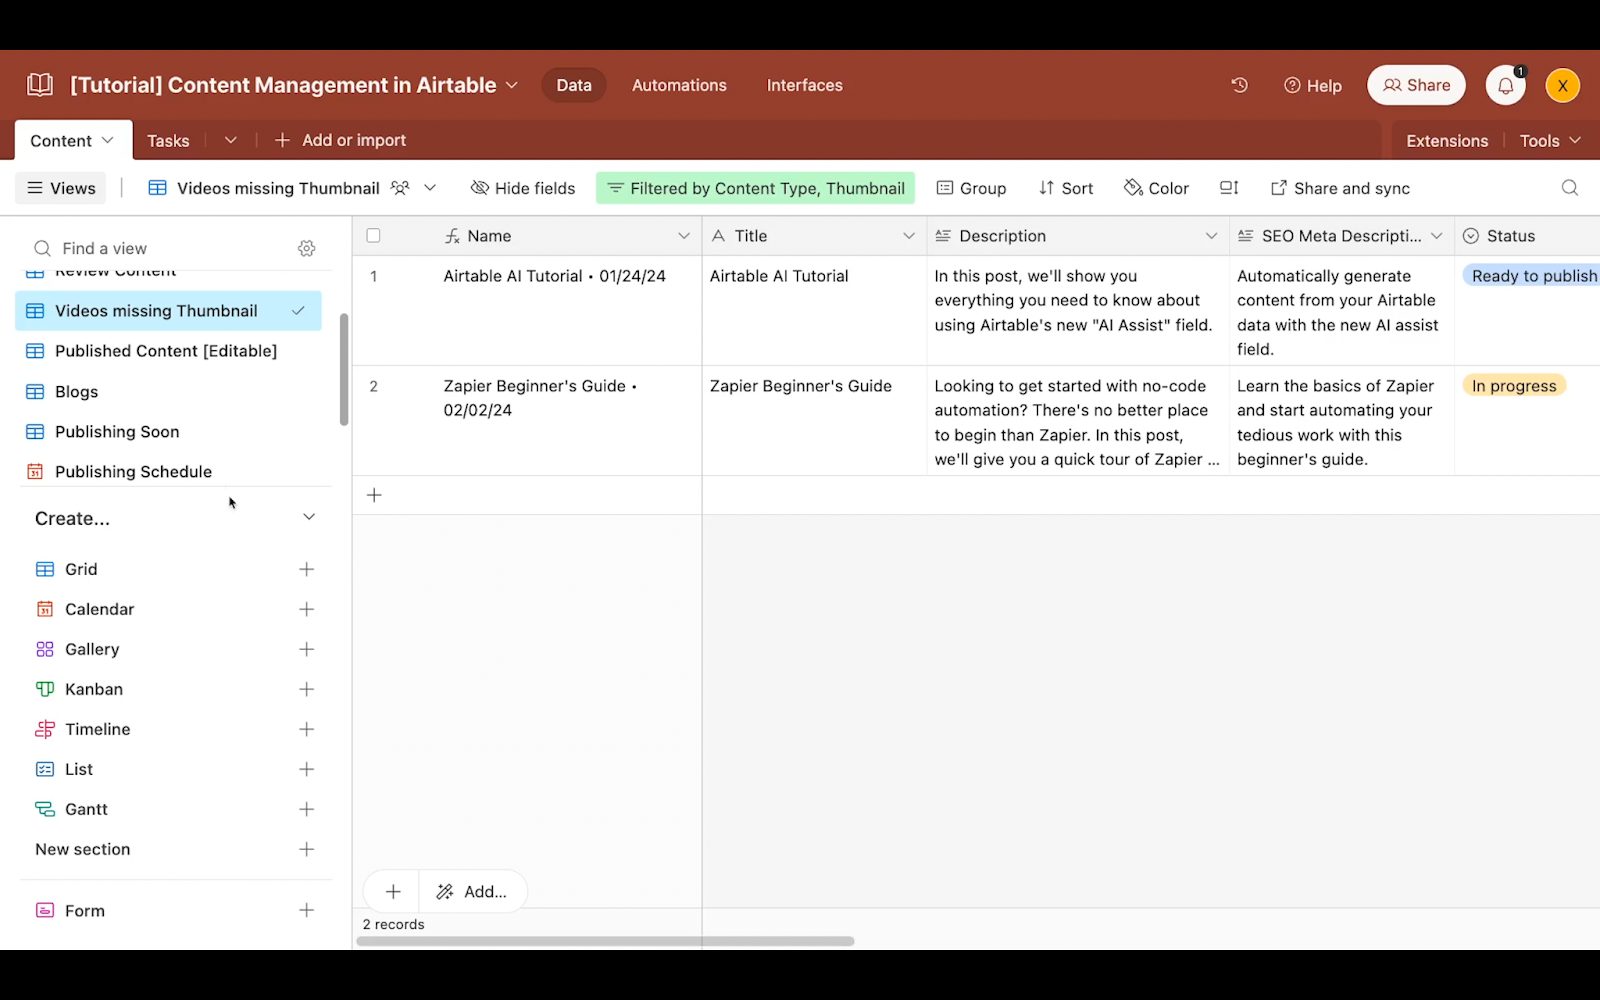Click Color button
The image size is (1600, 1000).
point(1156,188)
